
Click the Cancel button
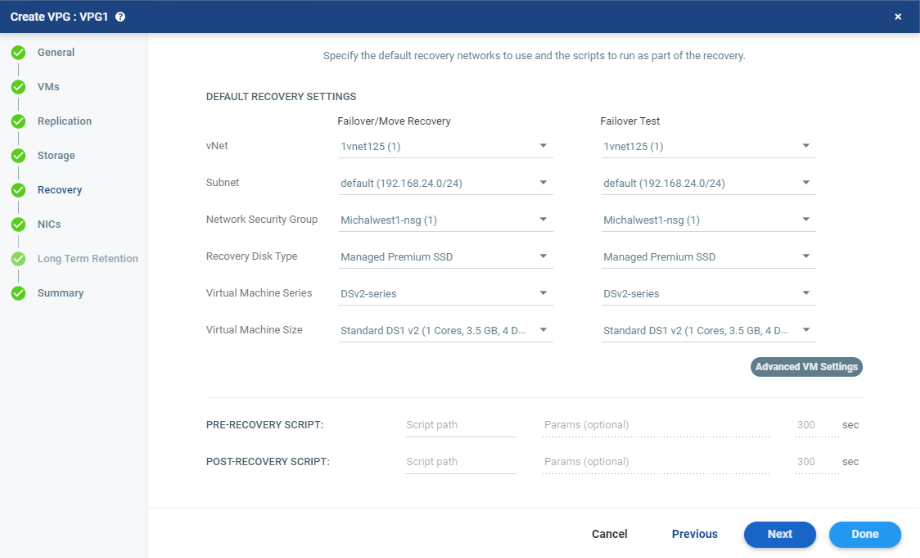[x=610, y=534]
